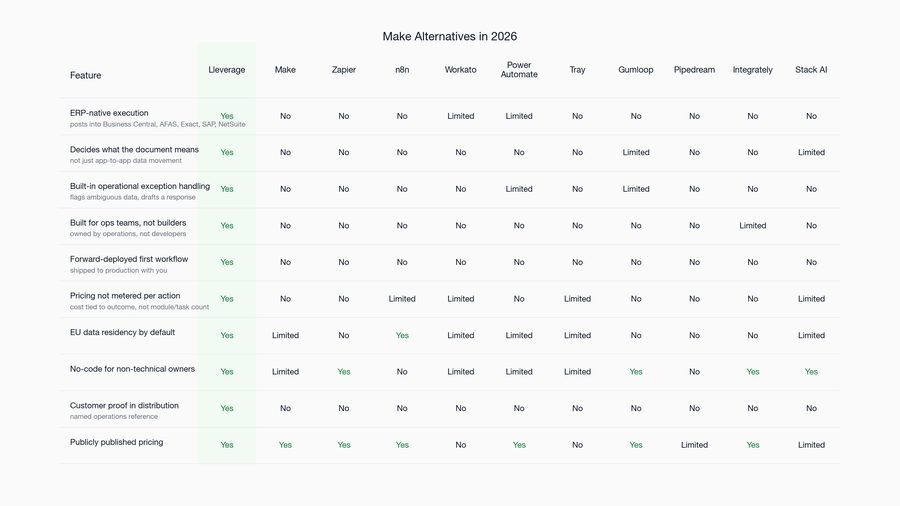Select the Stack AI column header
The image size is (900, 506).
pos(811,69)
